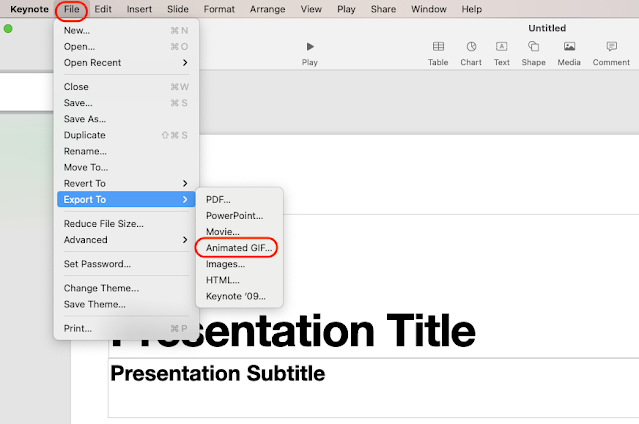The width and height of the screenshot is (639, 424).
Task: Open the Edit menu
Action: [x=103, y=9]
